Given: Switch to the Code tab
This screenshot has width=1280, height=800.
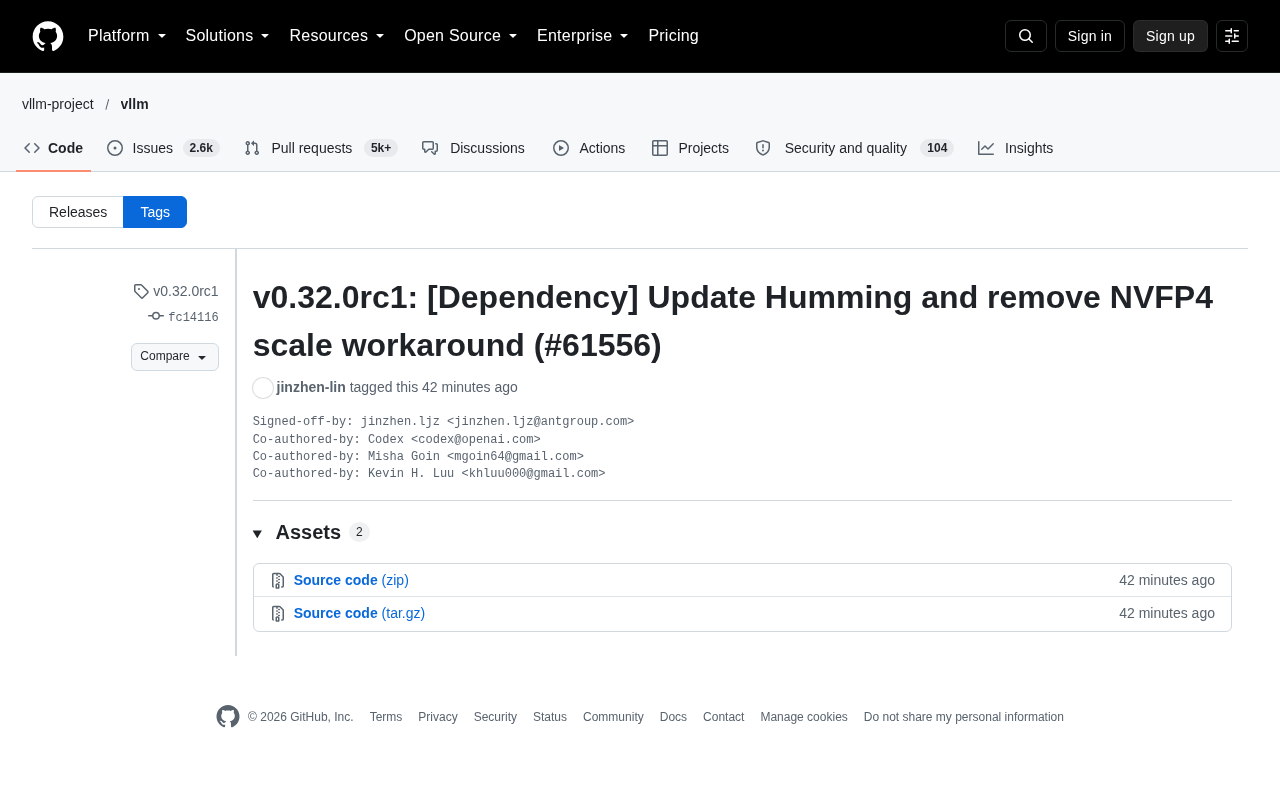Looking at the screenshot, I should pos(53,148).
